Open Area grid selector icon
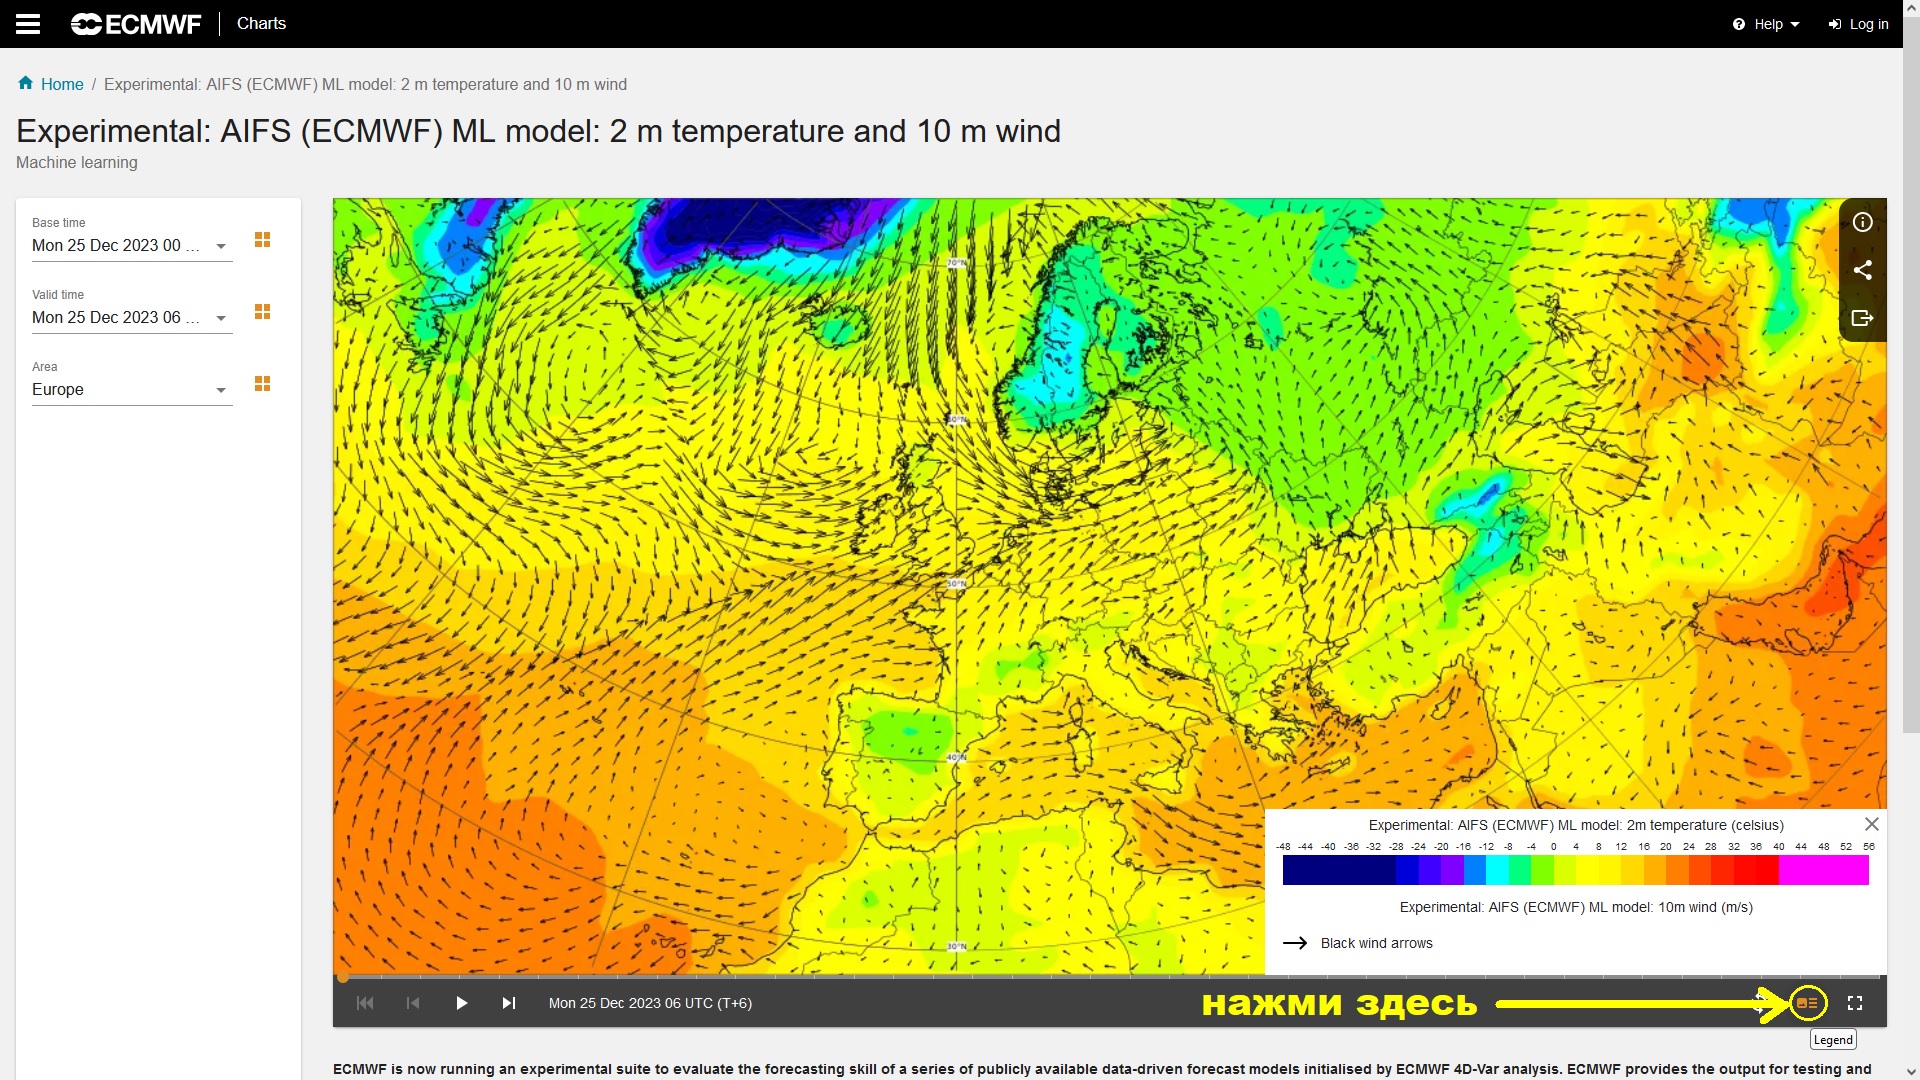The image size is (1920, 1080). tap(262, 384)
